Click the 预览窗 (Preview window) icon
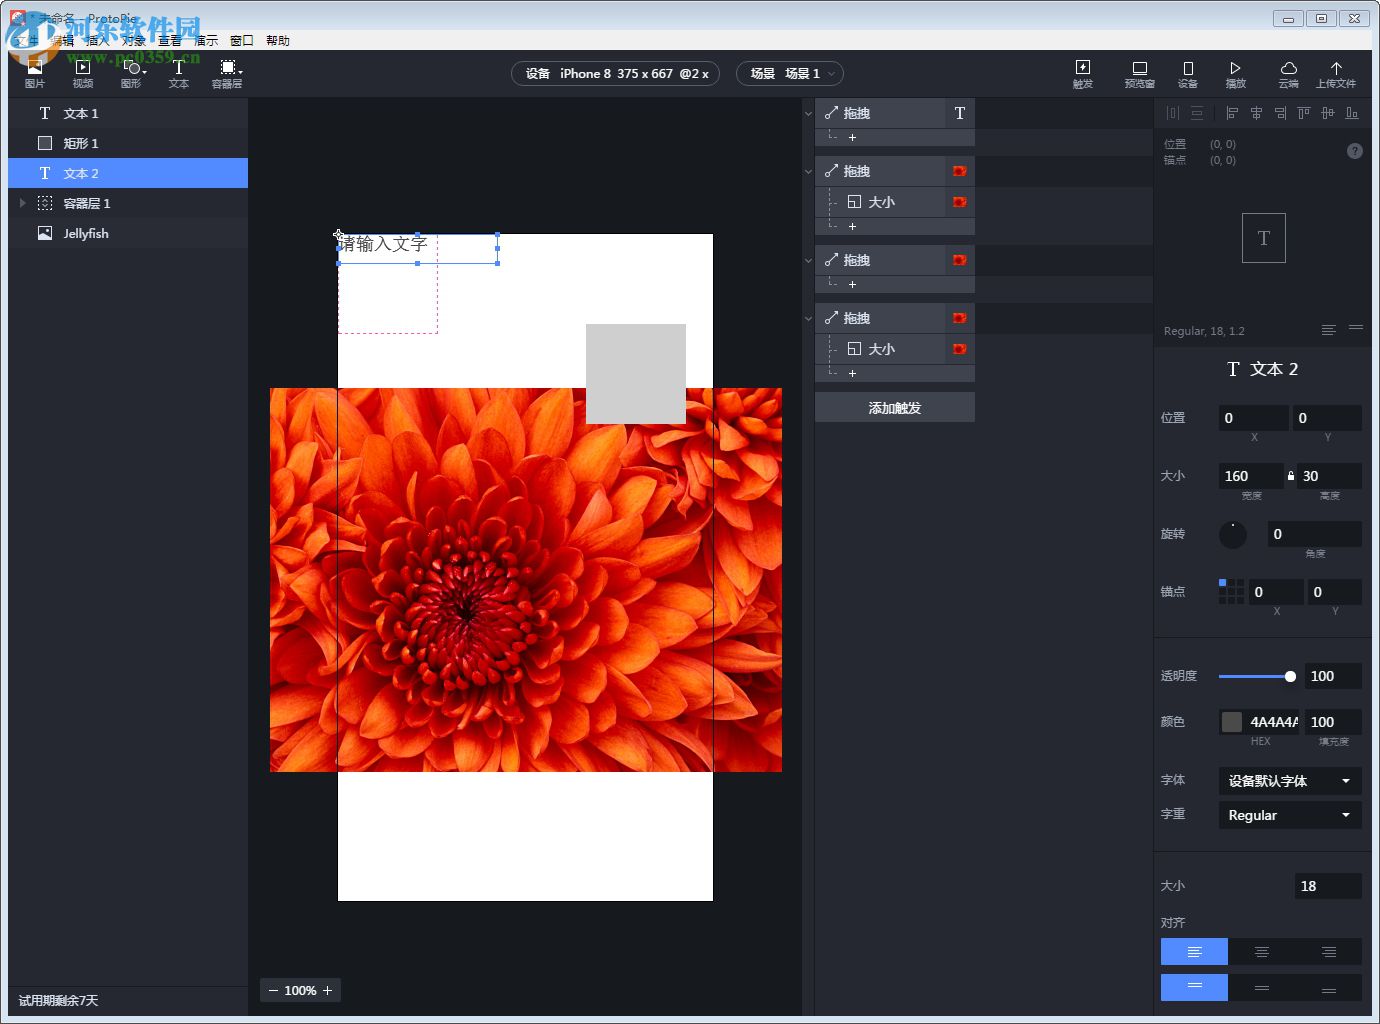 coord(1139,72)
